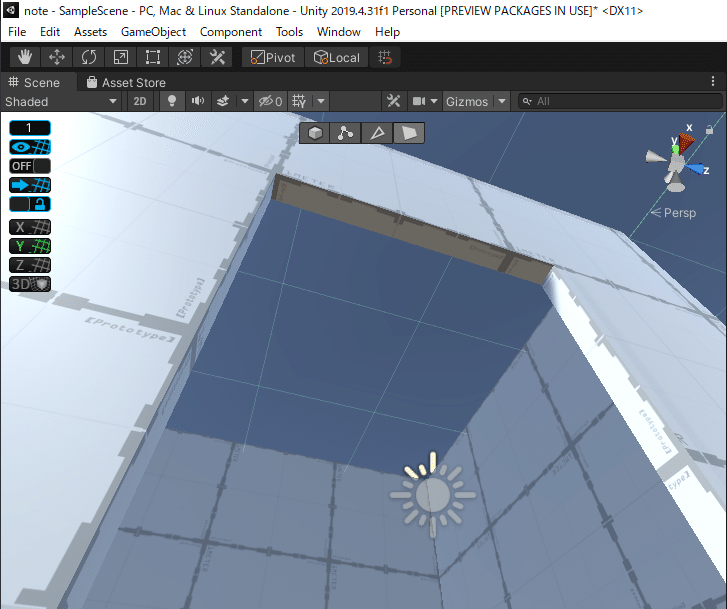Select the directional light sun gizmo

[433, 495]
